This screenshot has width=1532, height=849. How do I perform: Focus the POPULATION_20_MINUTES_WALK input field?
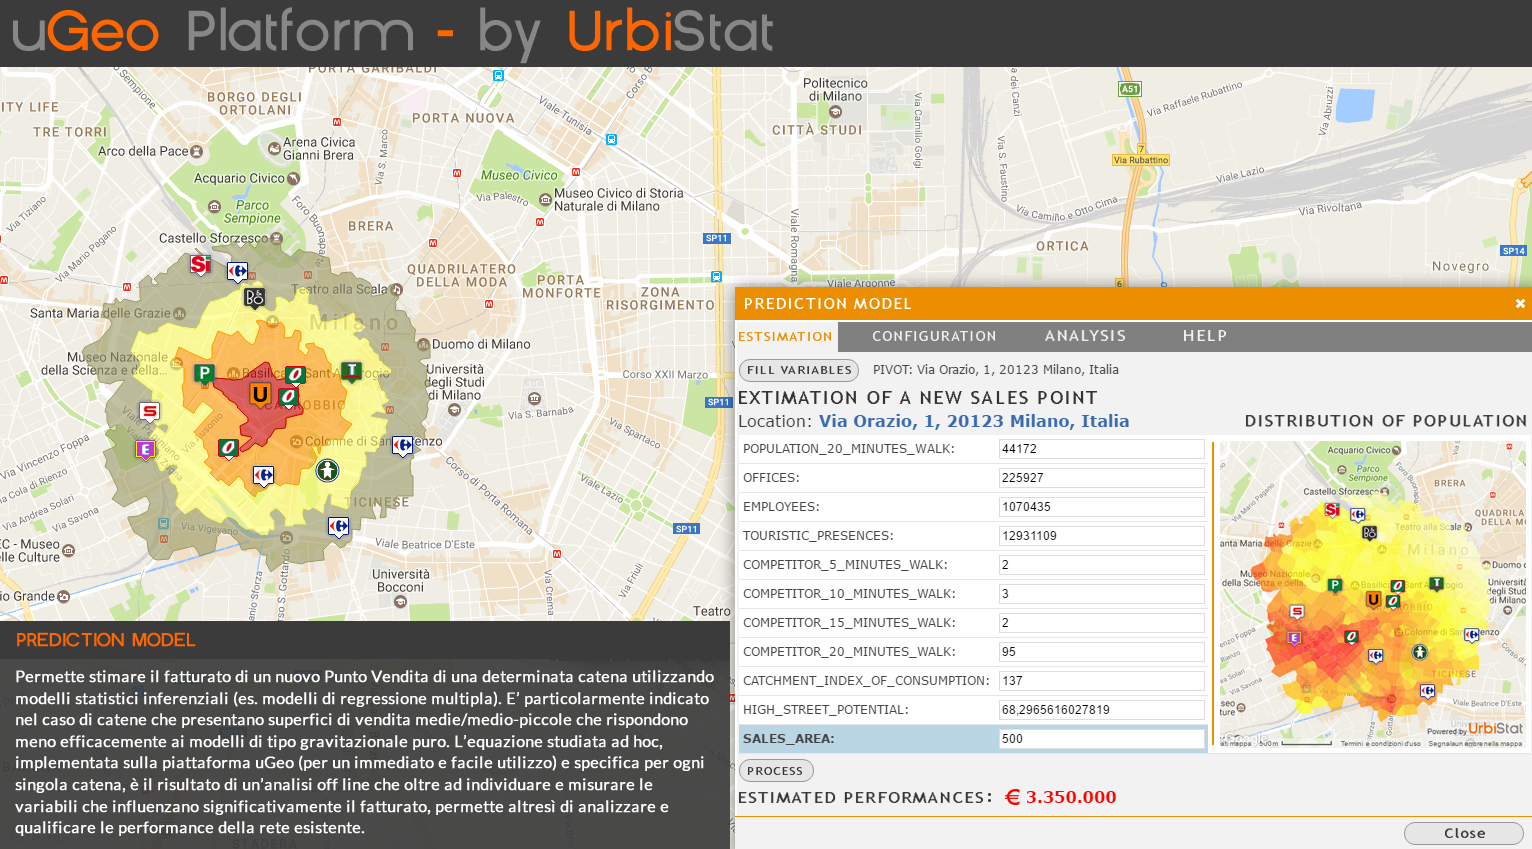click(1101, 449)
